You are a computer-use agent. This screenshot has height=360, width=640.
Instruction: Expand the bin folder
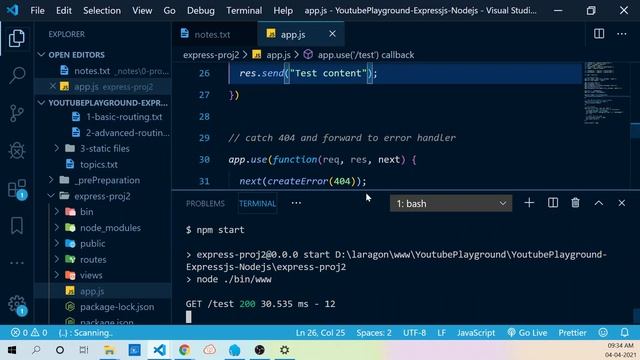click(57, 211)
